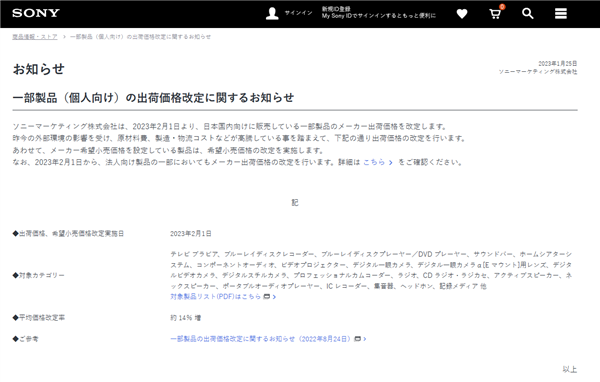Open the search magnifier
The image size is (600, 382).
click(528, 13)
